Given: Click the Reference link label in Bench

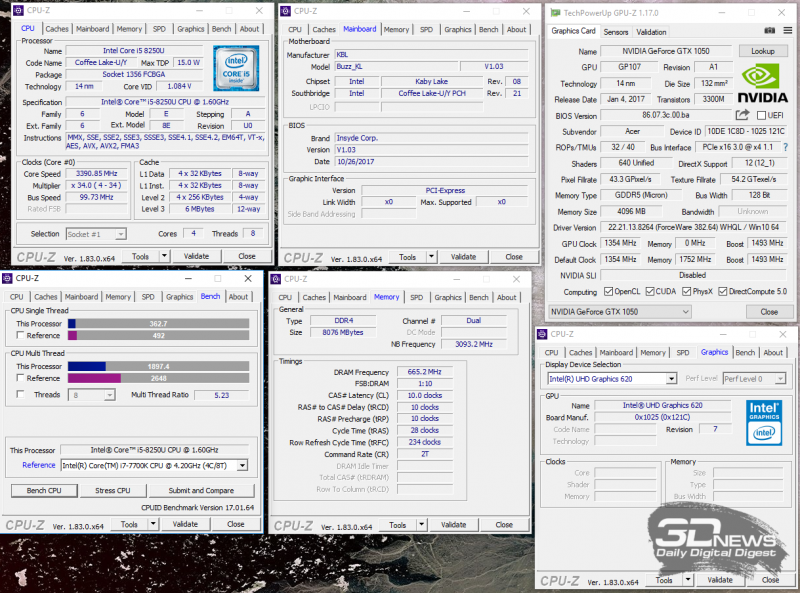Looking at the screenshot, I should point(39,465).
